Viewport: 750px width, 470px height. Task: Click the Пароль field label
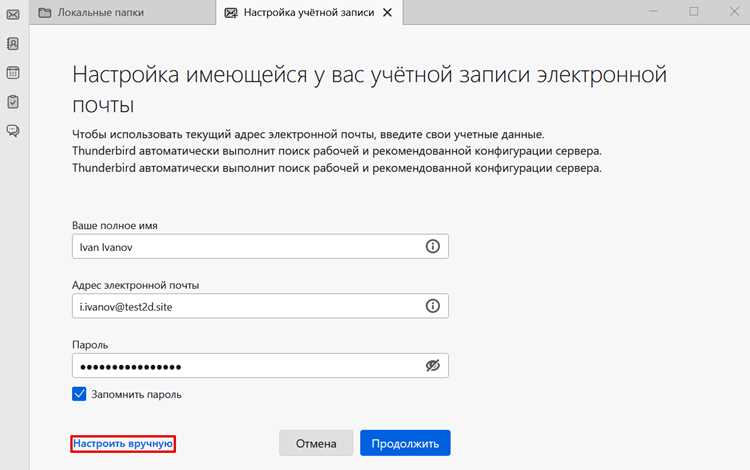90,345
